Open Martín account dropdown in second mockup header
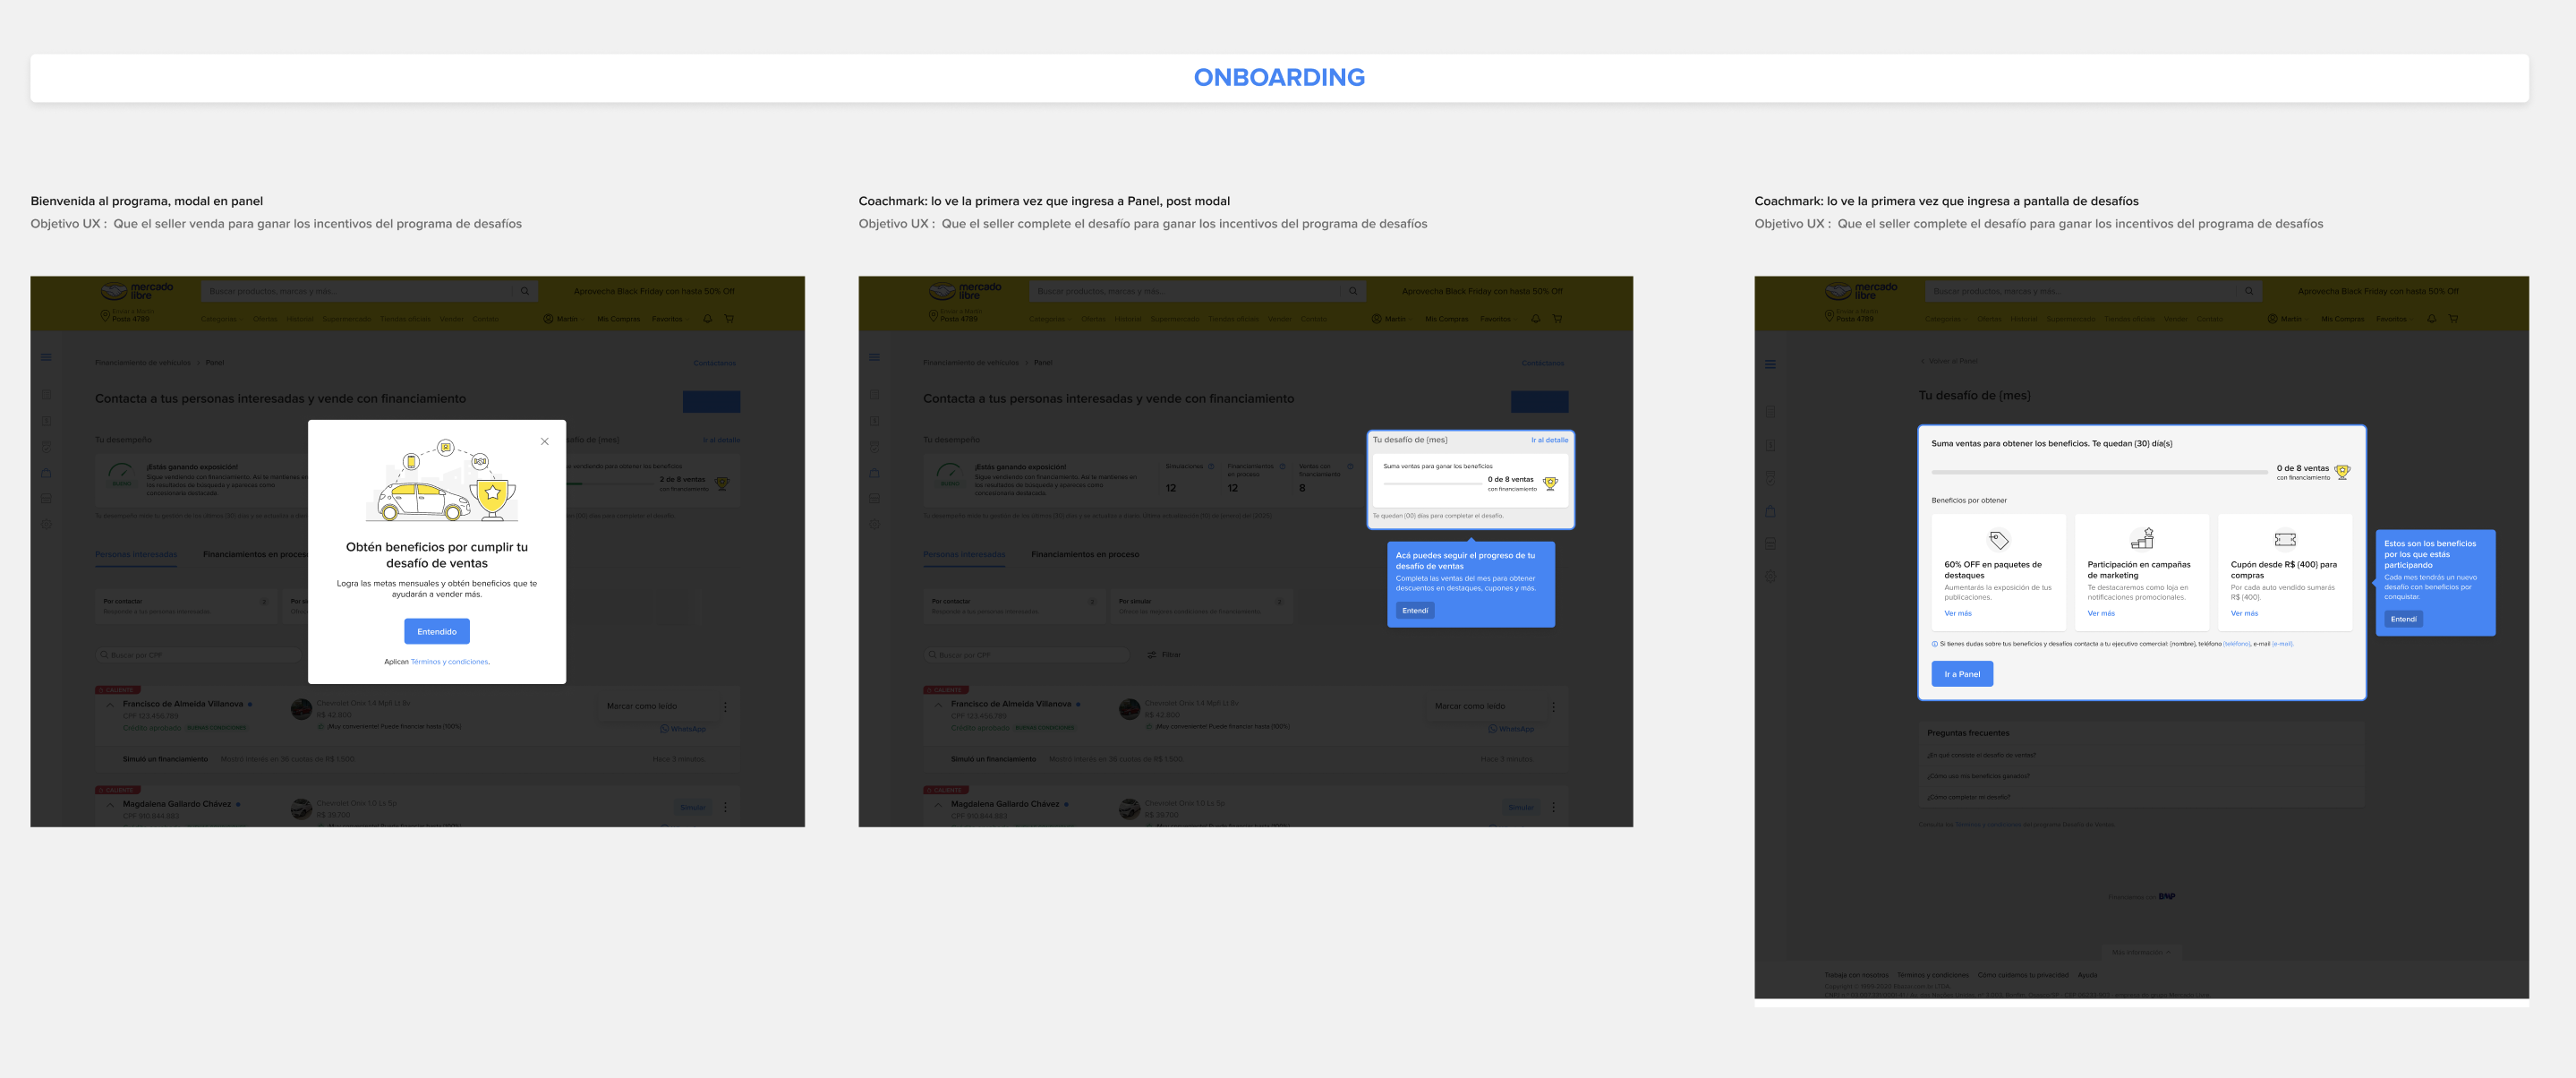This screenshot has height=1078, width=2576. pyautogui.click(x=1391, y=319)
